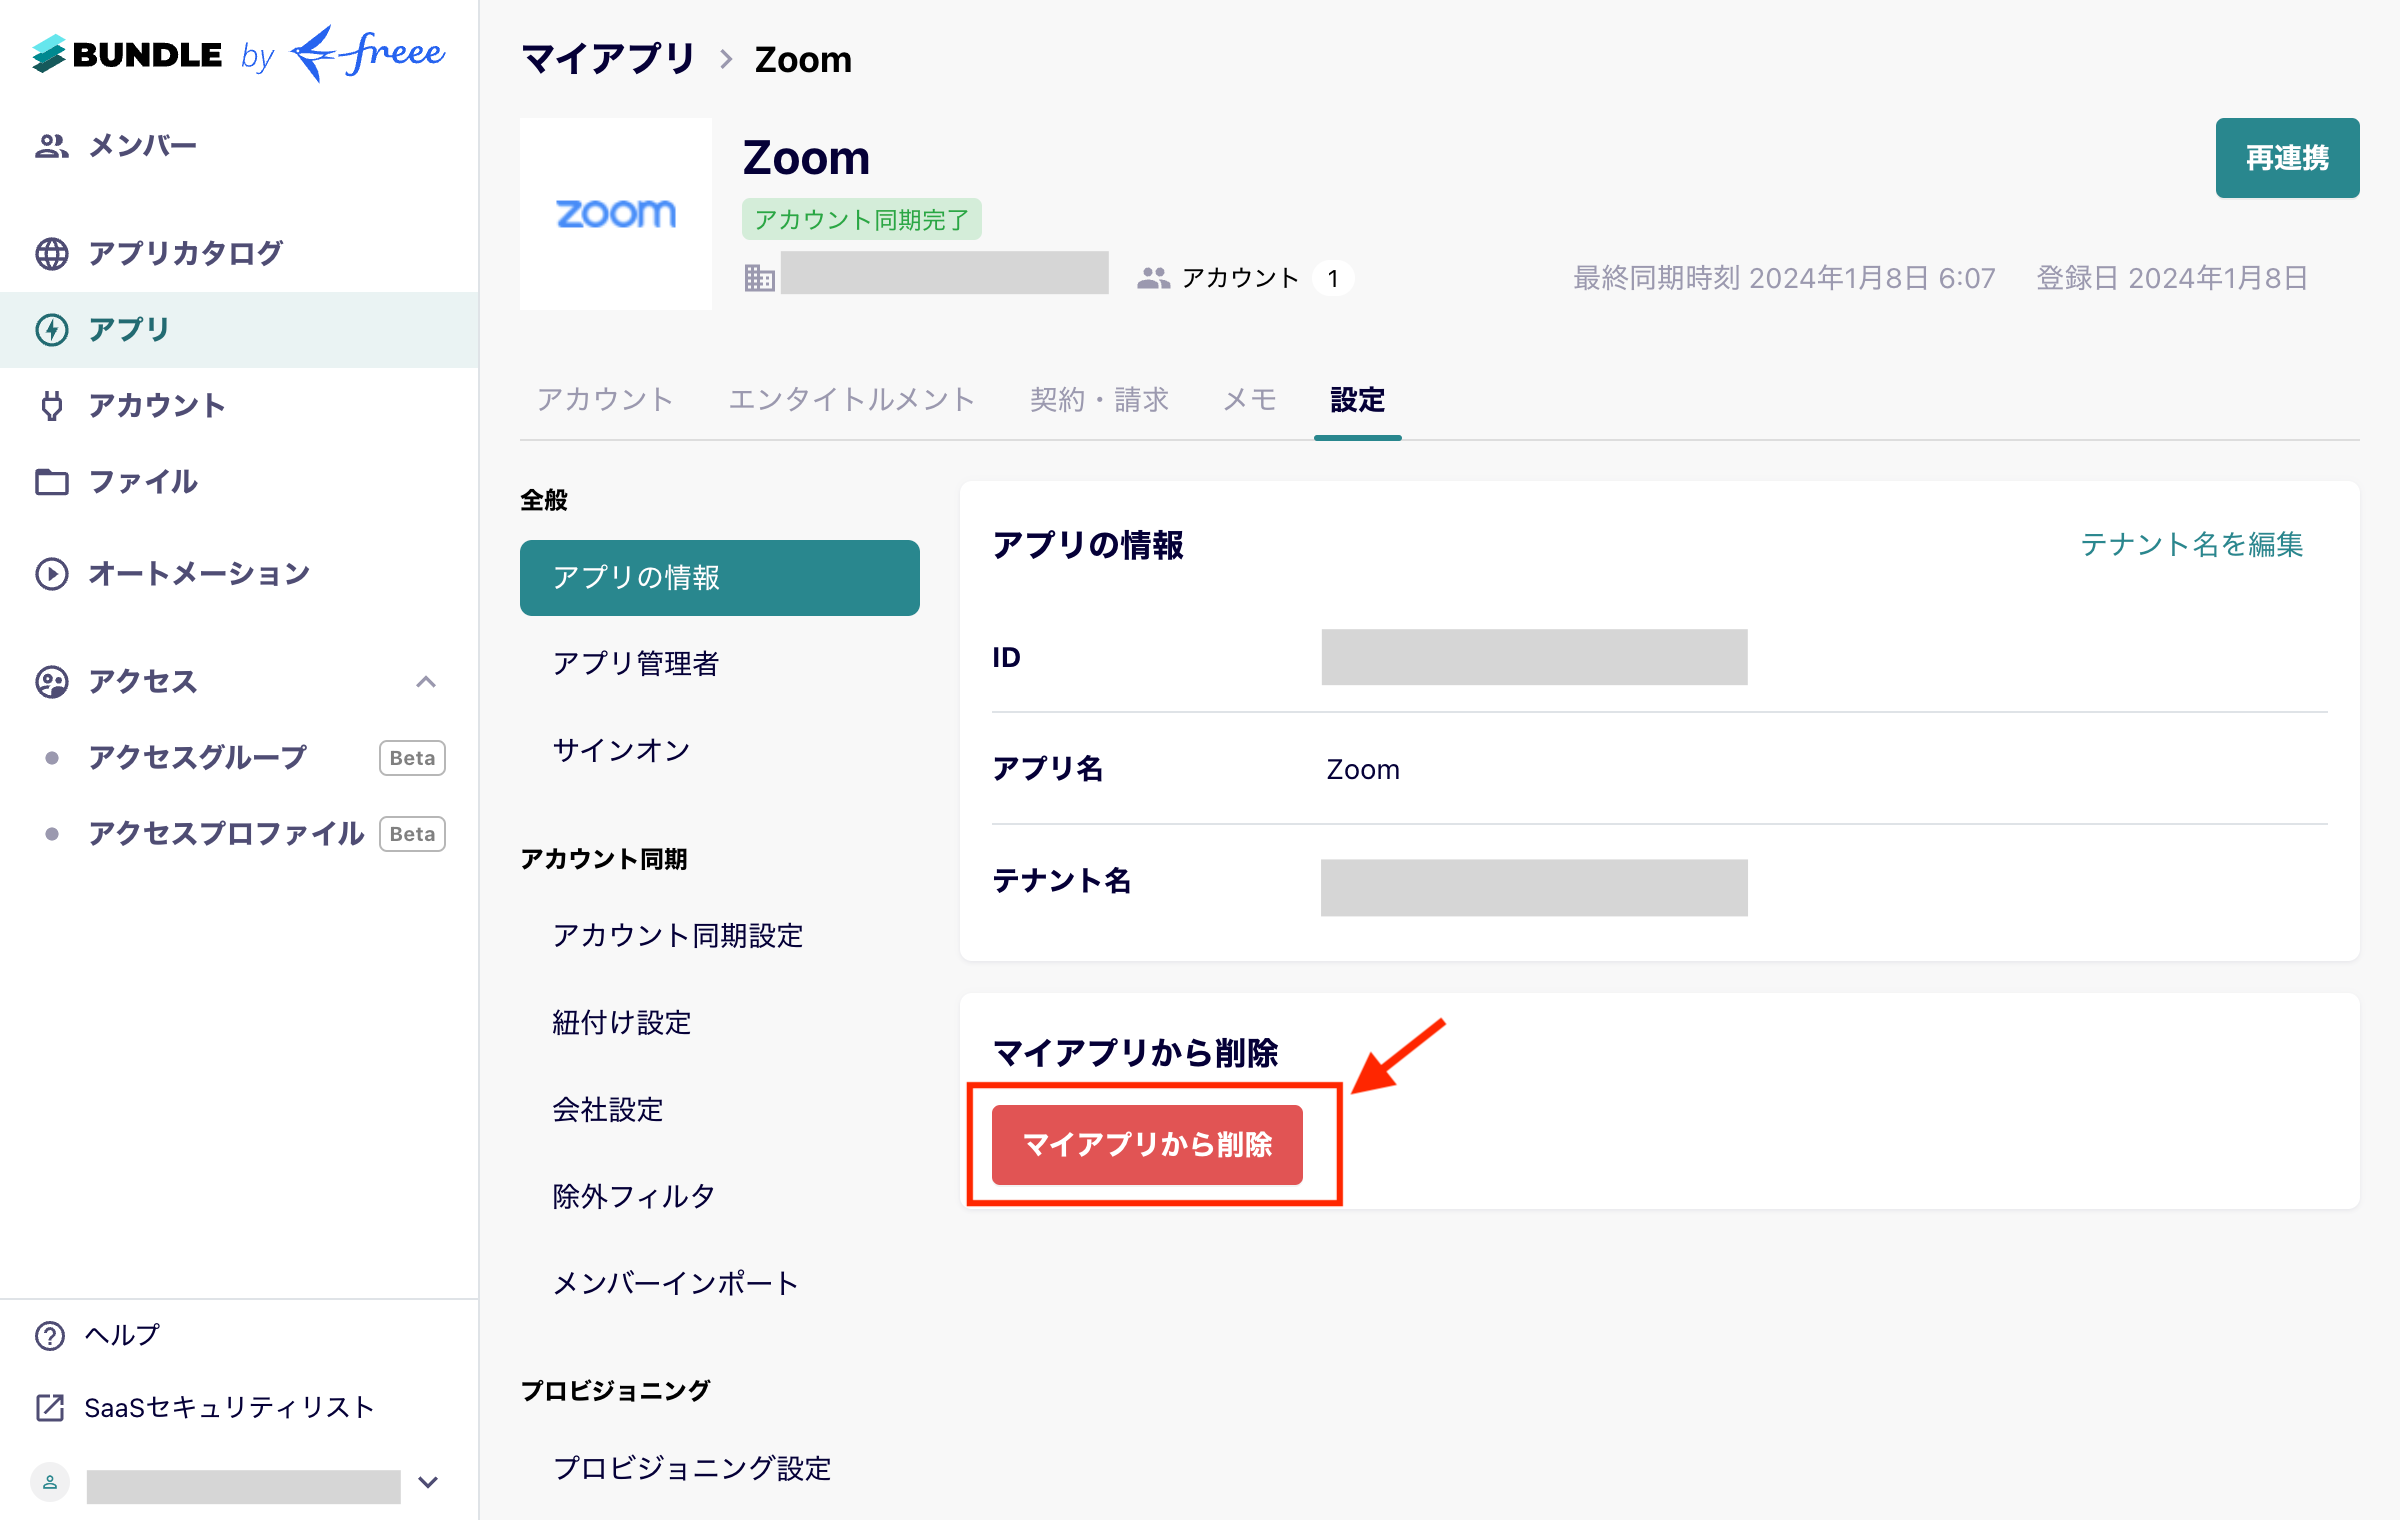Click the アカウント plug icon in sidebar
The width and height of the screenshot is (2400, 1520).
52,406
